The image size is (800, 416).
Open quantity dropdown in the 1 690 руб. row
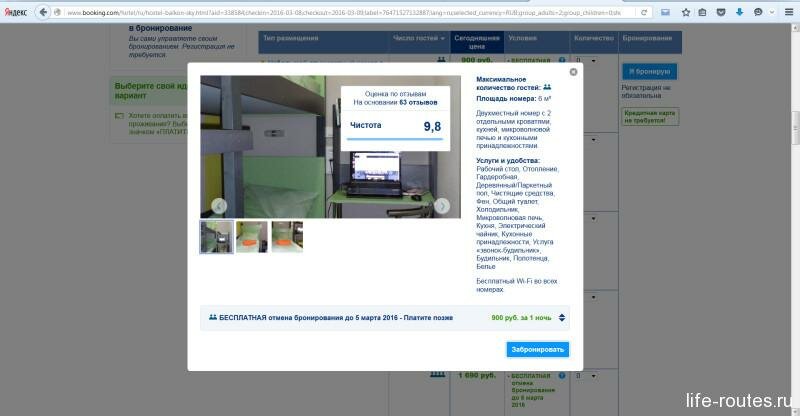pyautogui.click(x=589, y=375)
